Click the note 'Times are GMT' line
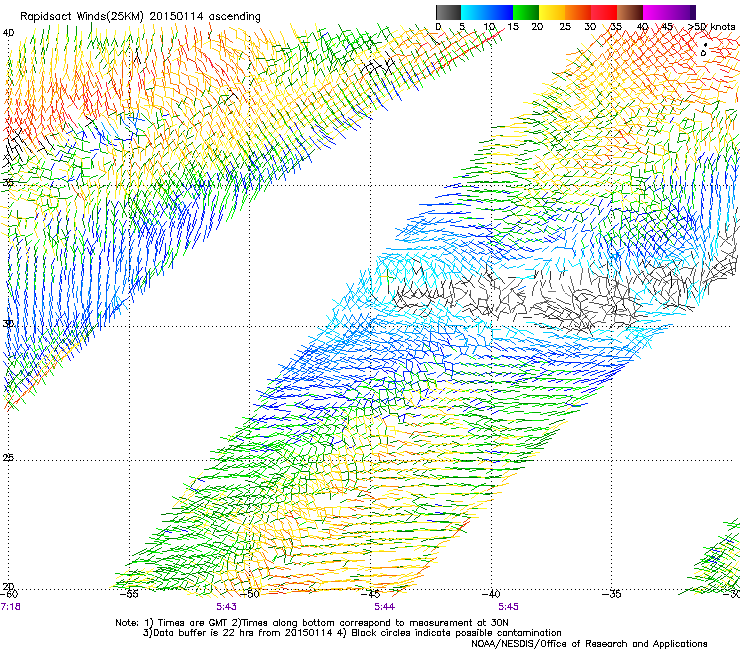The image size is (740, 650). [x=312, y=623]
